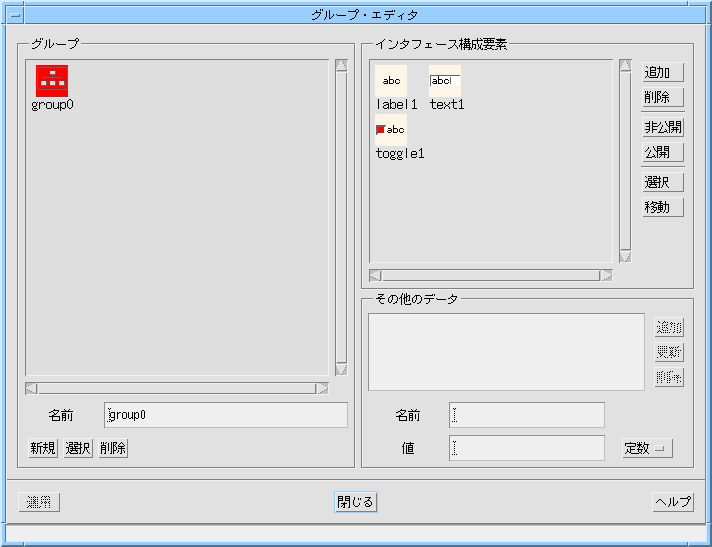Click the 新規 button under group list
Screen dimensions: 712x547
(x=43, y=448)
